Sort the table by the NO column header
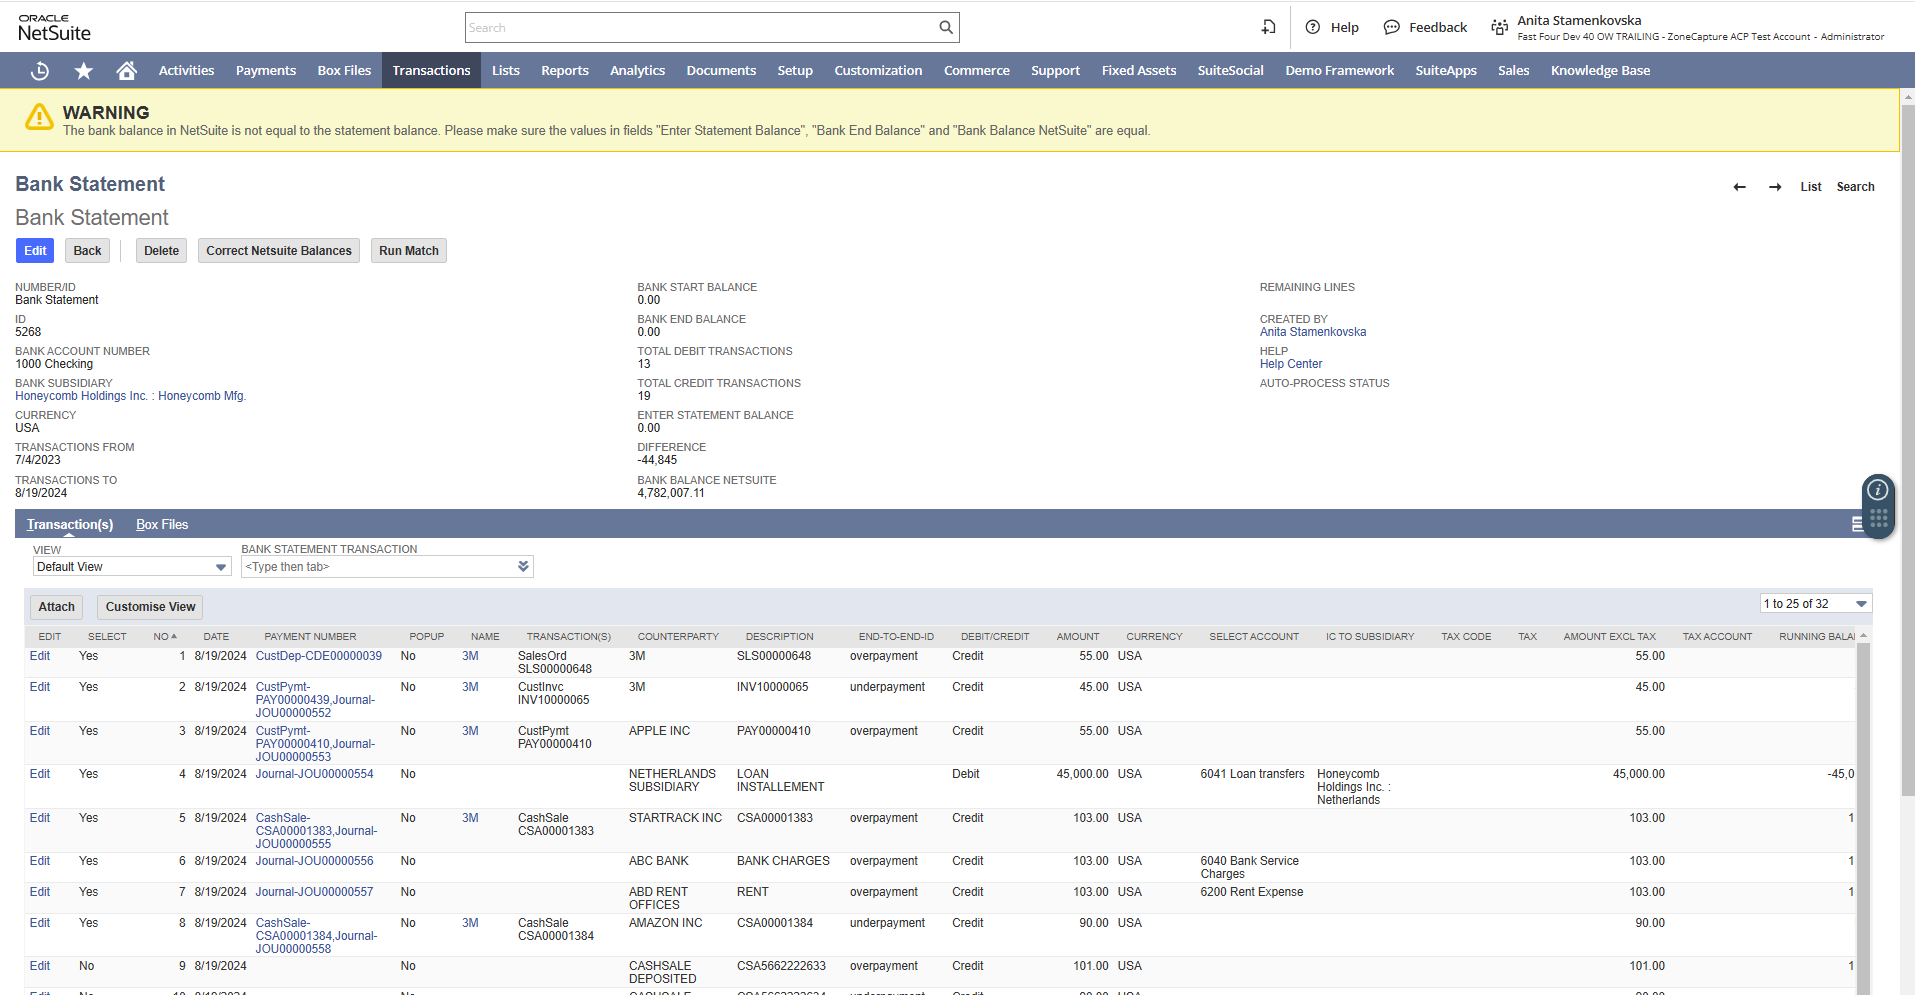The height and width of the screenshot is (995, 1915). click(165, 637)
